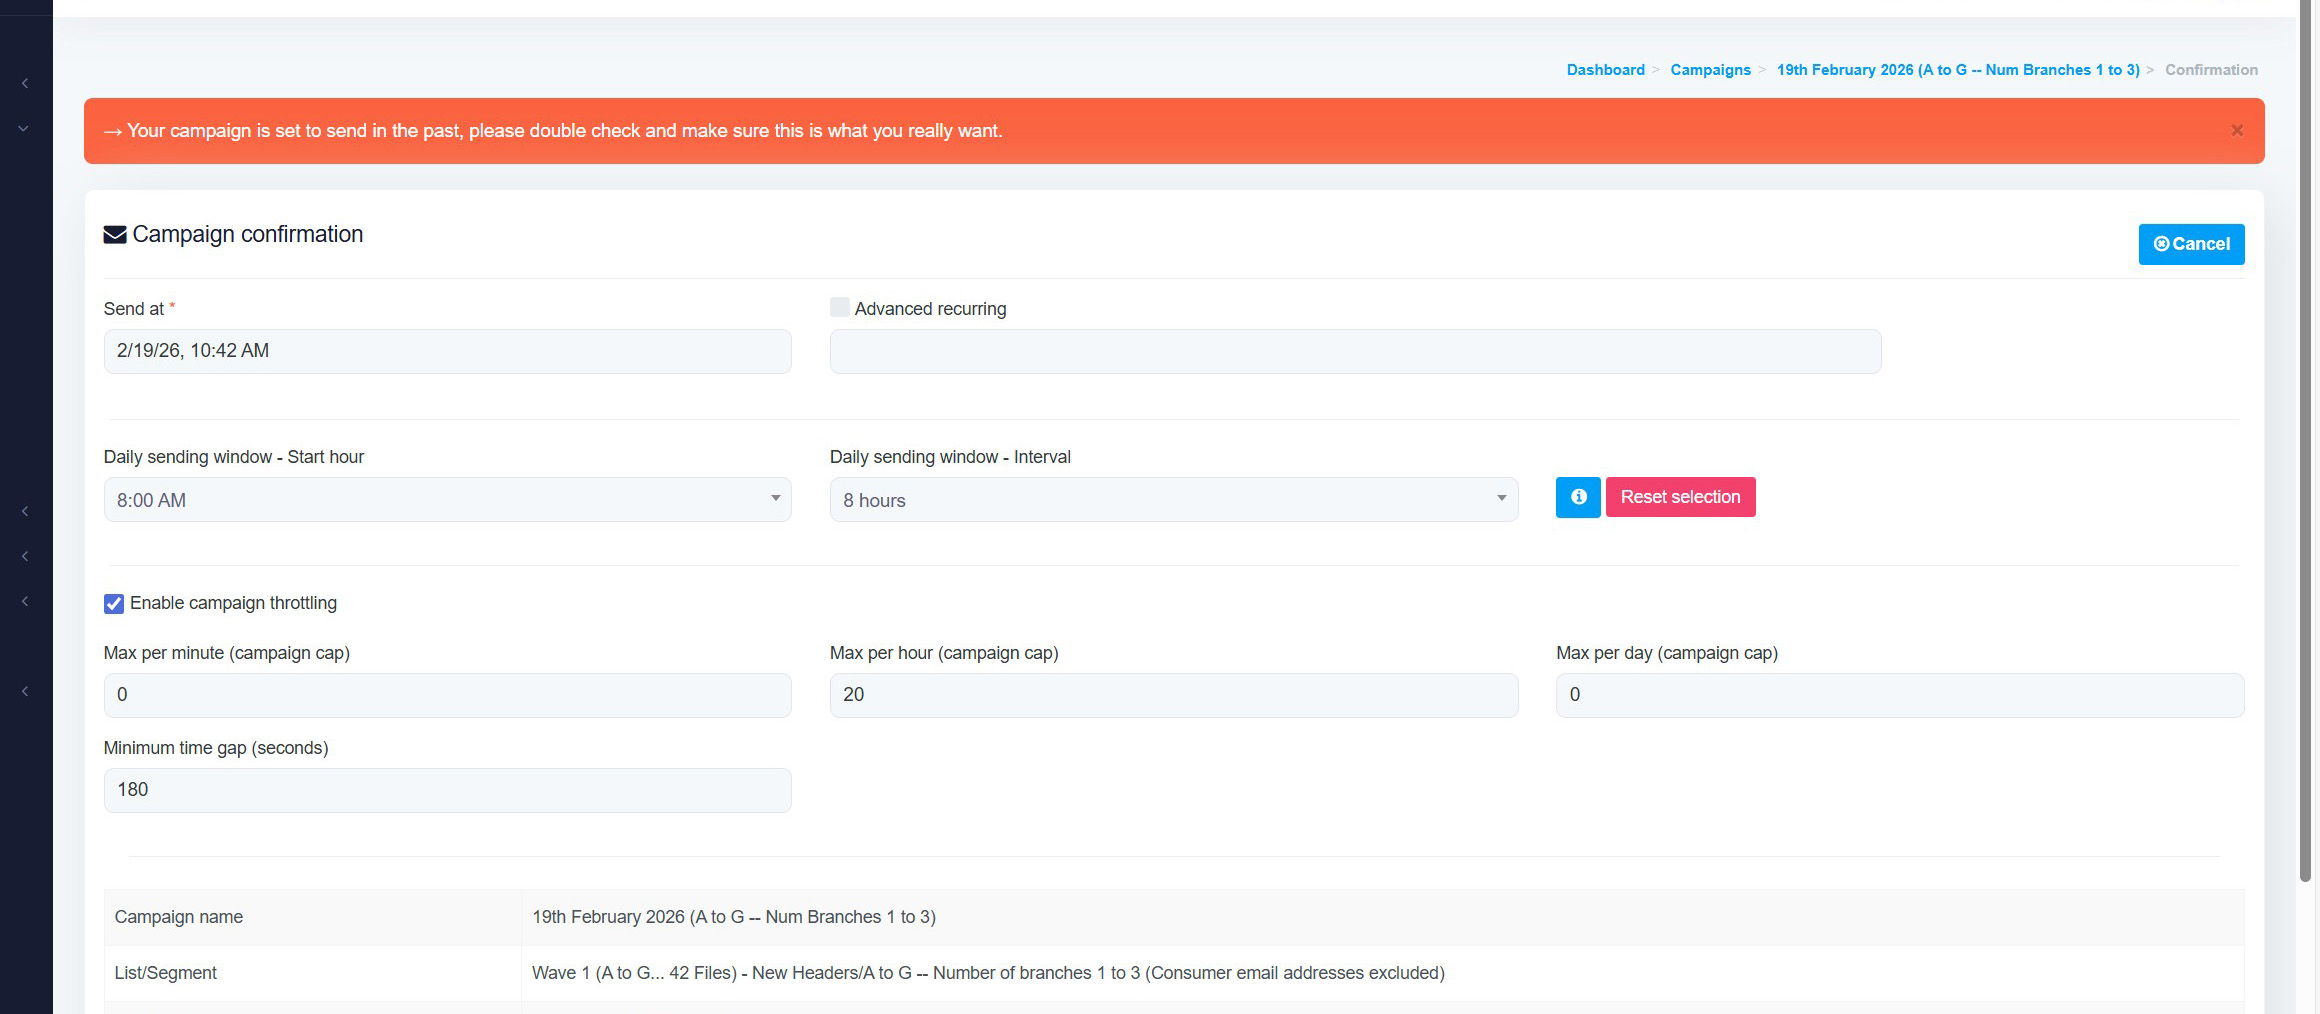2320x1014 pixels.
Task: Click the Max per hour field
Action: point(1173,695)
